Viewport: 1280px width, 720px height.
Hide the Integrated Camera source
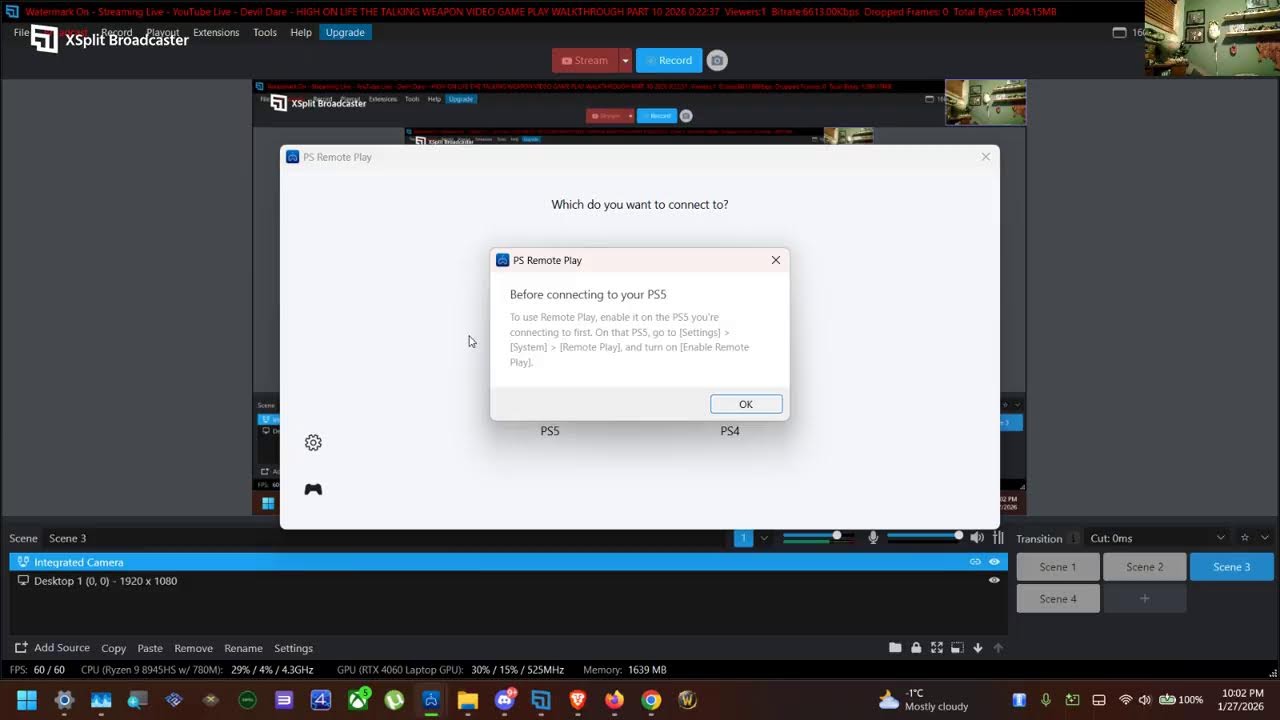(x=994, y=562)
